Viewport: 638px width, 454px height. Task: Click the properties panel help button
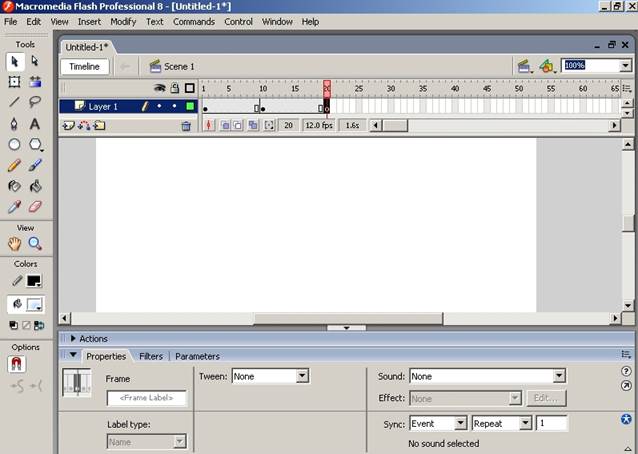(627, 371)
